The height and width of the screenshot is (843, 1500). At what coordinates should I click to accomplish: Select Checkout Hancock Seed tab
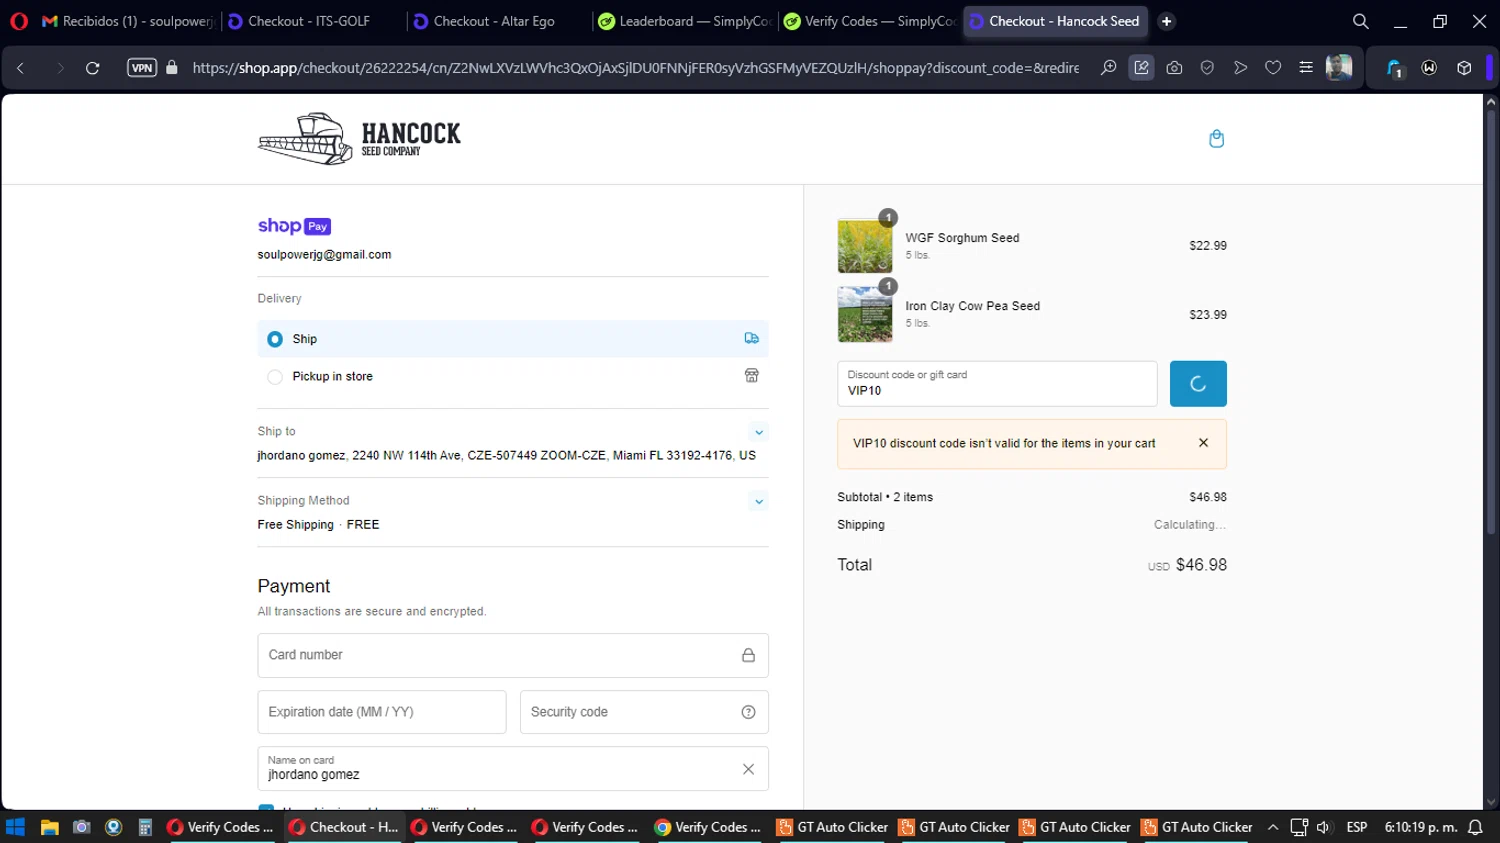click(1055, 21)
